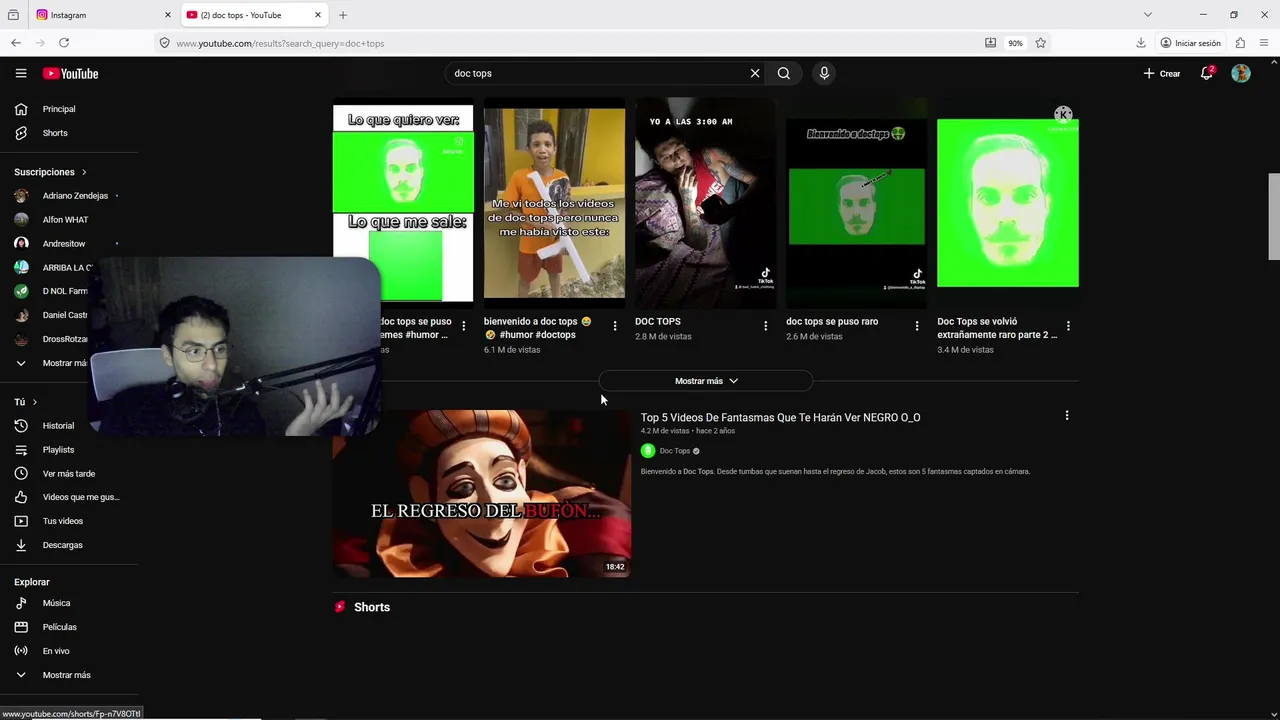
Task: Open Películas under Explorar
Action: click(x=60, y=627)
